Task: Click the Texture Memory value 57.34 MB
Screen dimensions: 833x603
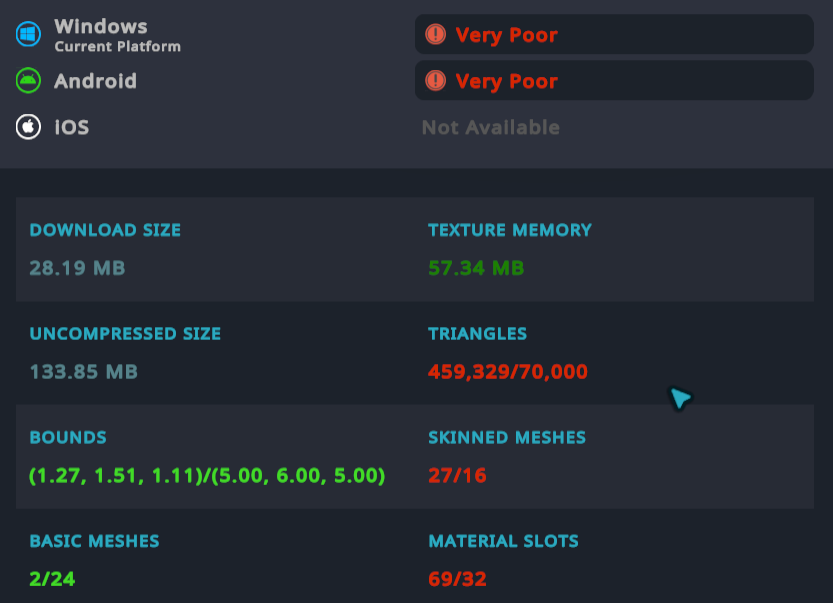Action: point(476,268)
